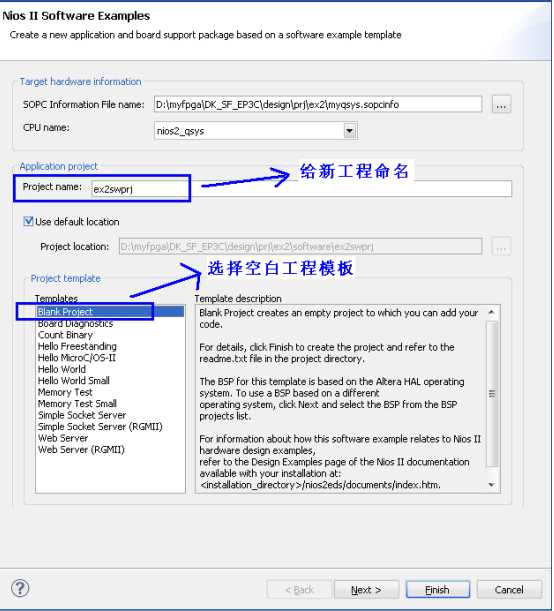554x611 pixels.
Task: Select the Blank Project template
Action: click(x=110, y=312)
